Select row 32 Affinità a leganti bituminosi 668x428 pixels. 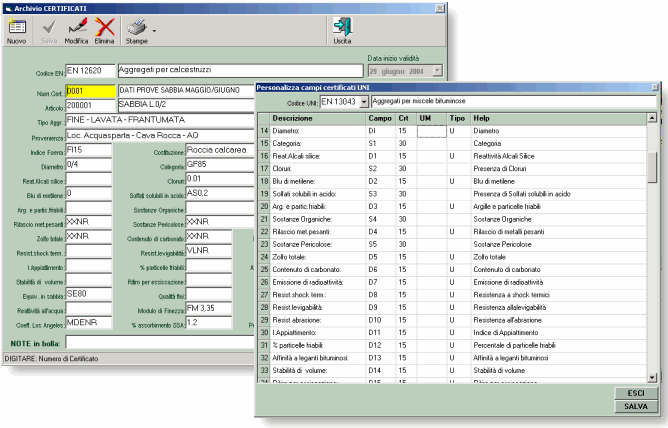click(452, 358)
